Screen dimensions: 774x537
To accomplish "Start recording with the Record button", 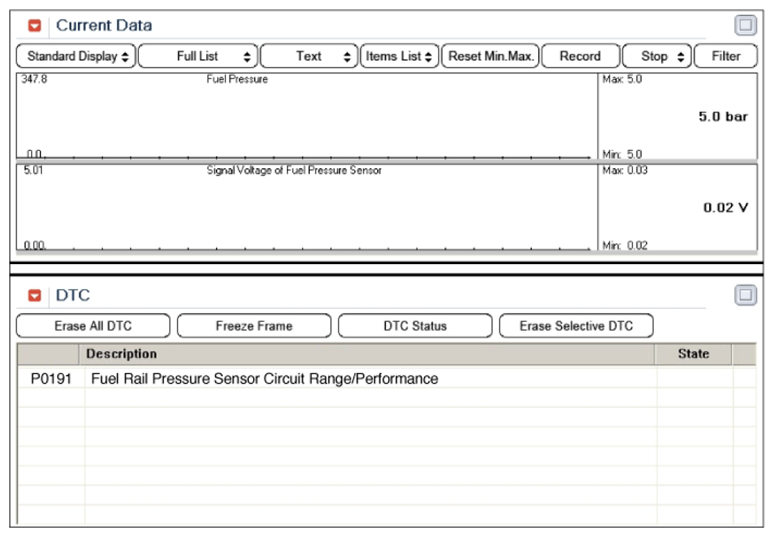I will [x=580, y=56].
